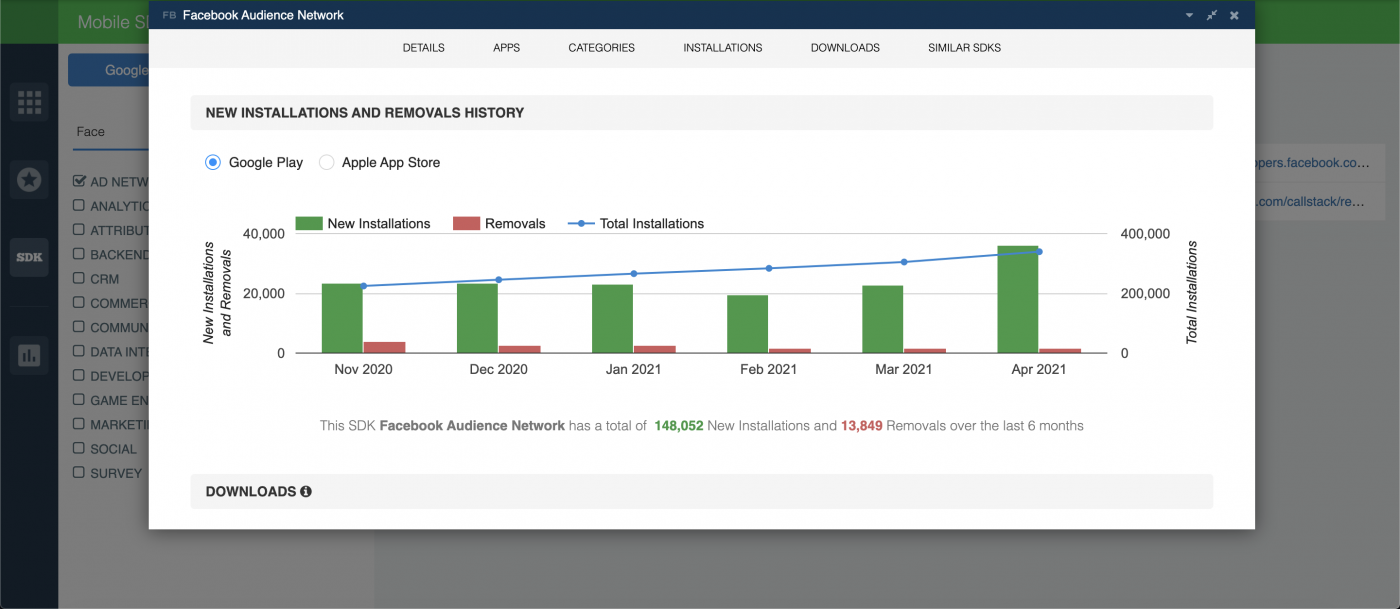
Task: Click the '13,849' removals figure
Action: tap(861, 426)
